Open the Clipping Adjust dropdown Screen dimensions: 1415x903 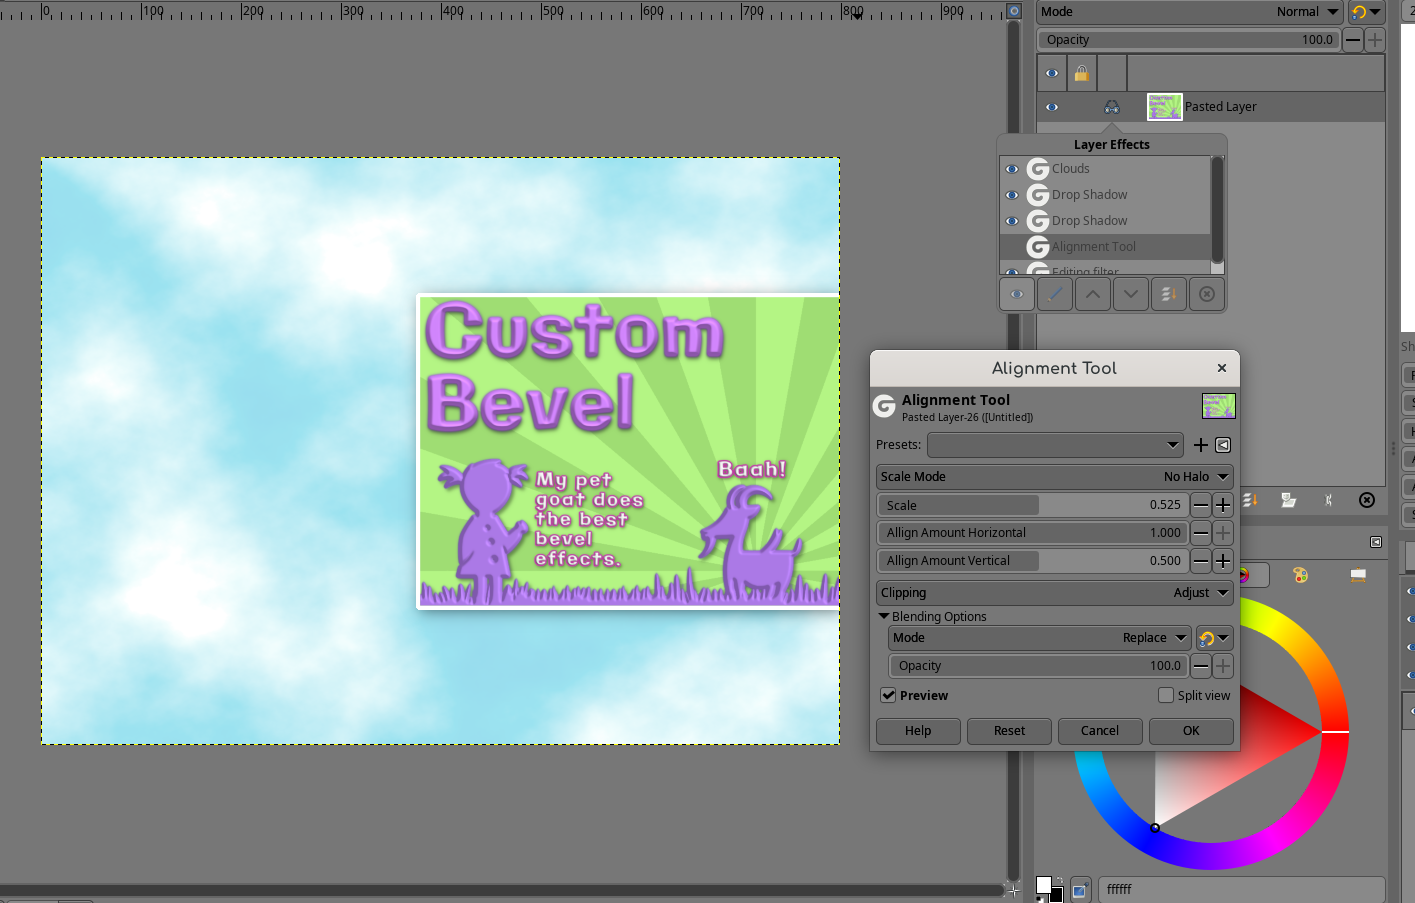coord(1055,593)
